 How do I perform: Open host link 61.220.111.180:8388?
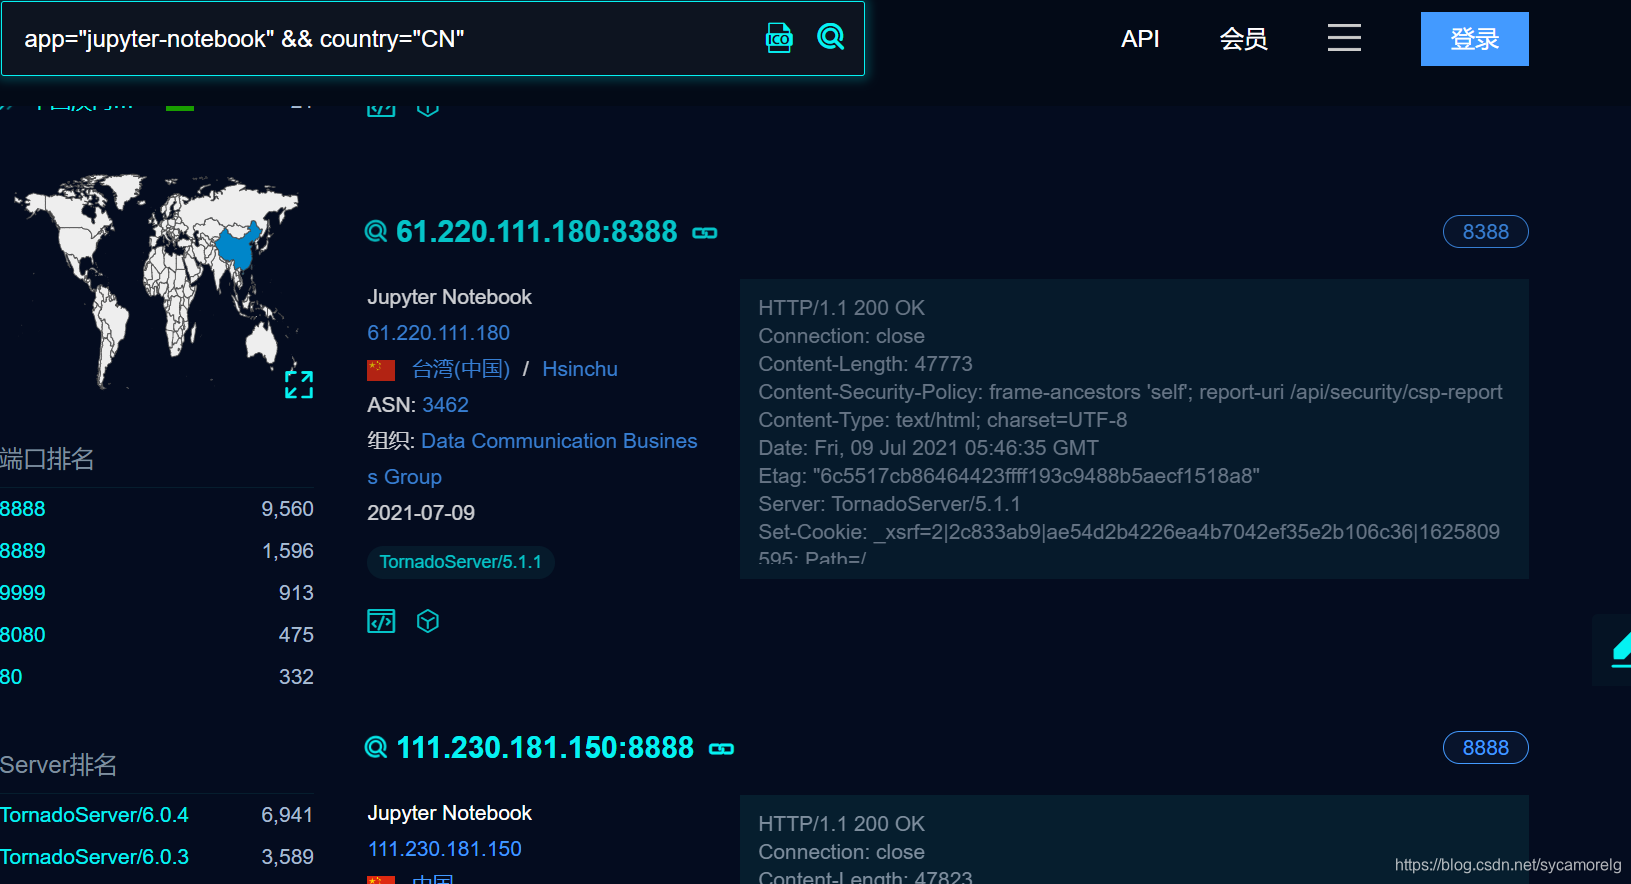(537, 232)
